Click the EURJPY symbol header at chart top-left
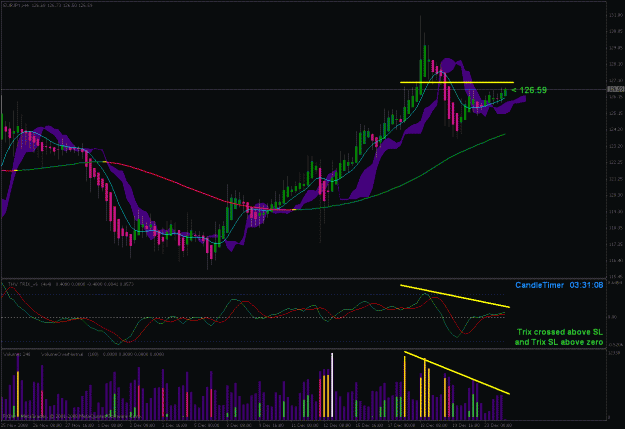This screenshot has height=429, width=625. click(x=47, y=5)
